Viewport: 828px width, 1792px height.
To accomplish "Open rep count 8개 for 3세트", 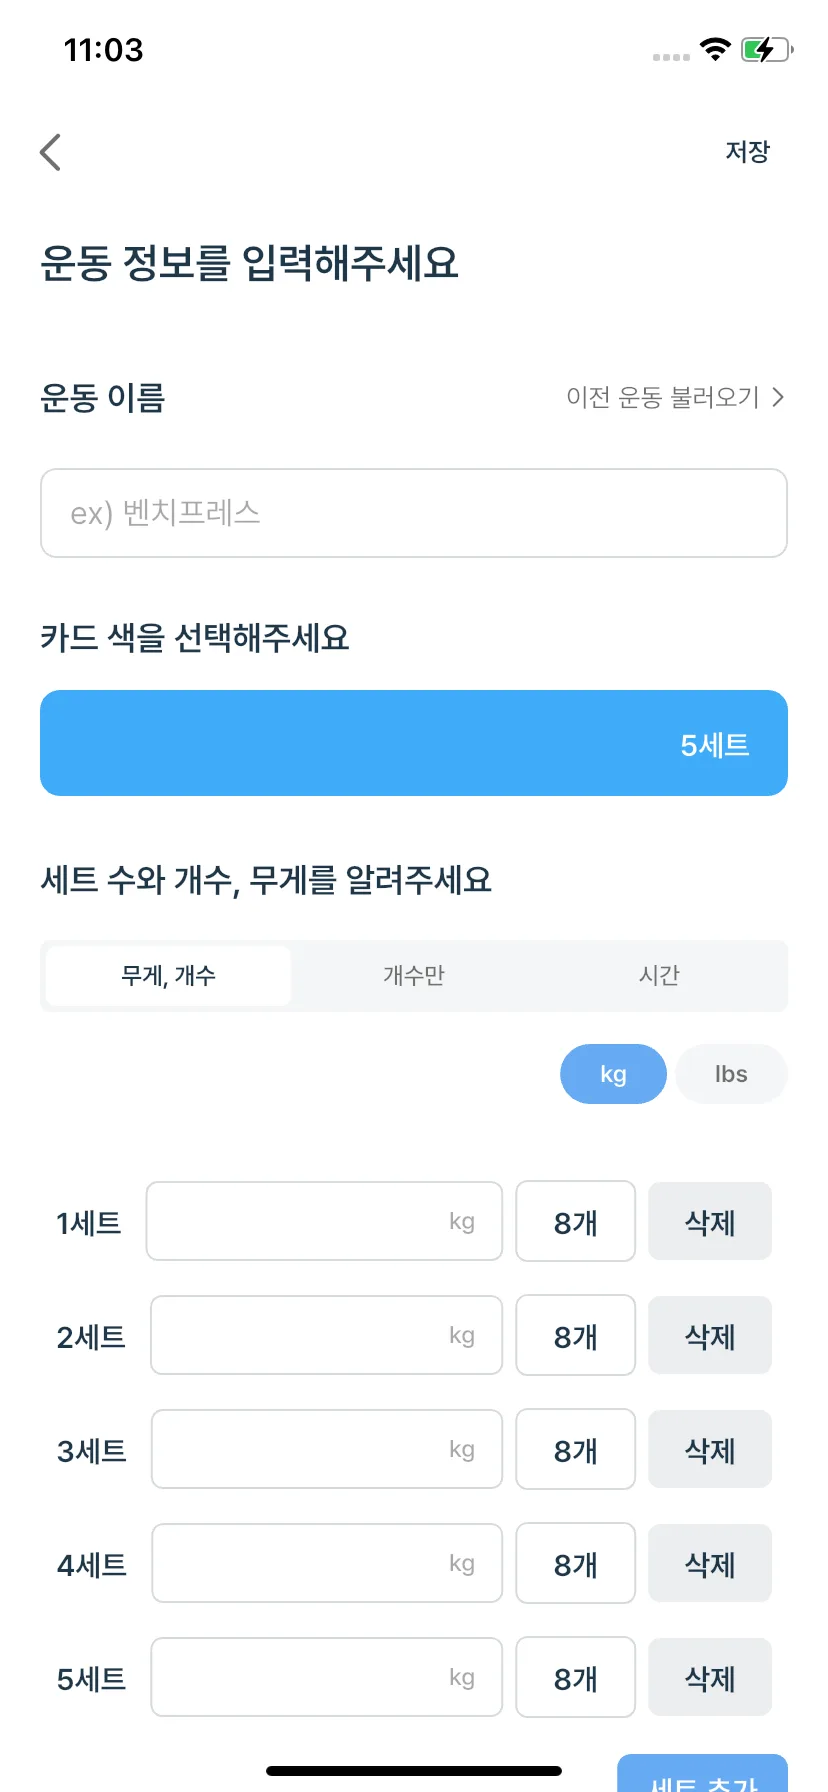I will [x=576, y=1449].
